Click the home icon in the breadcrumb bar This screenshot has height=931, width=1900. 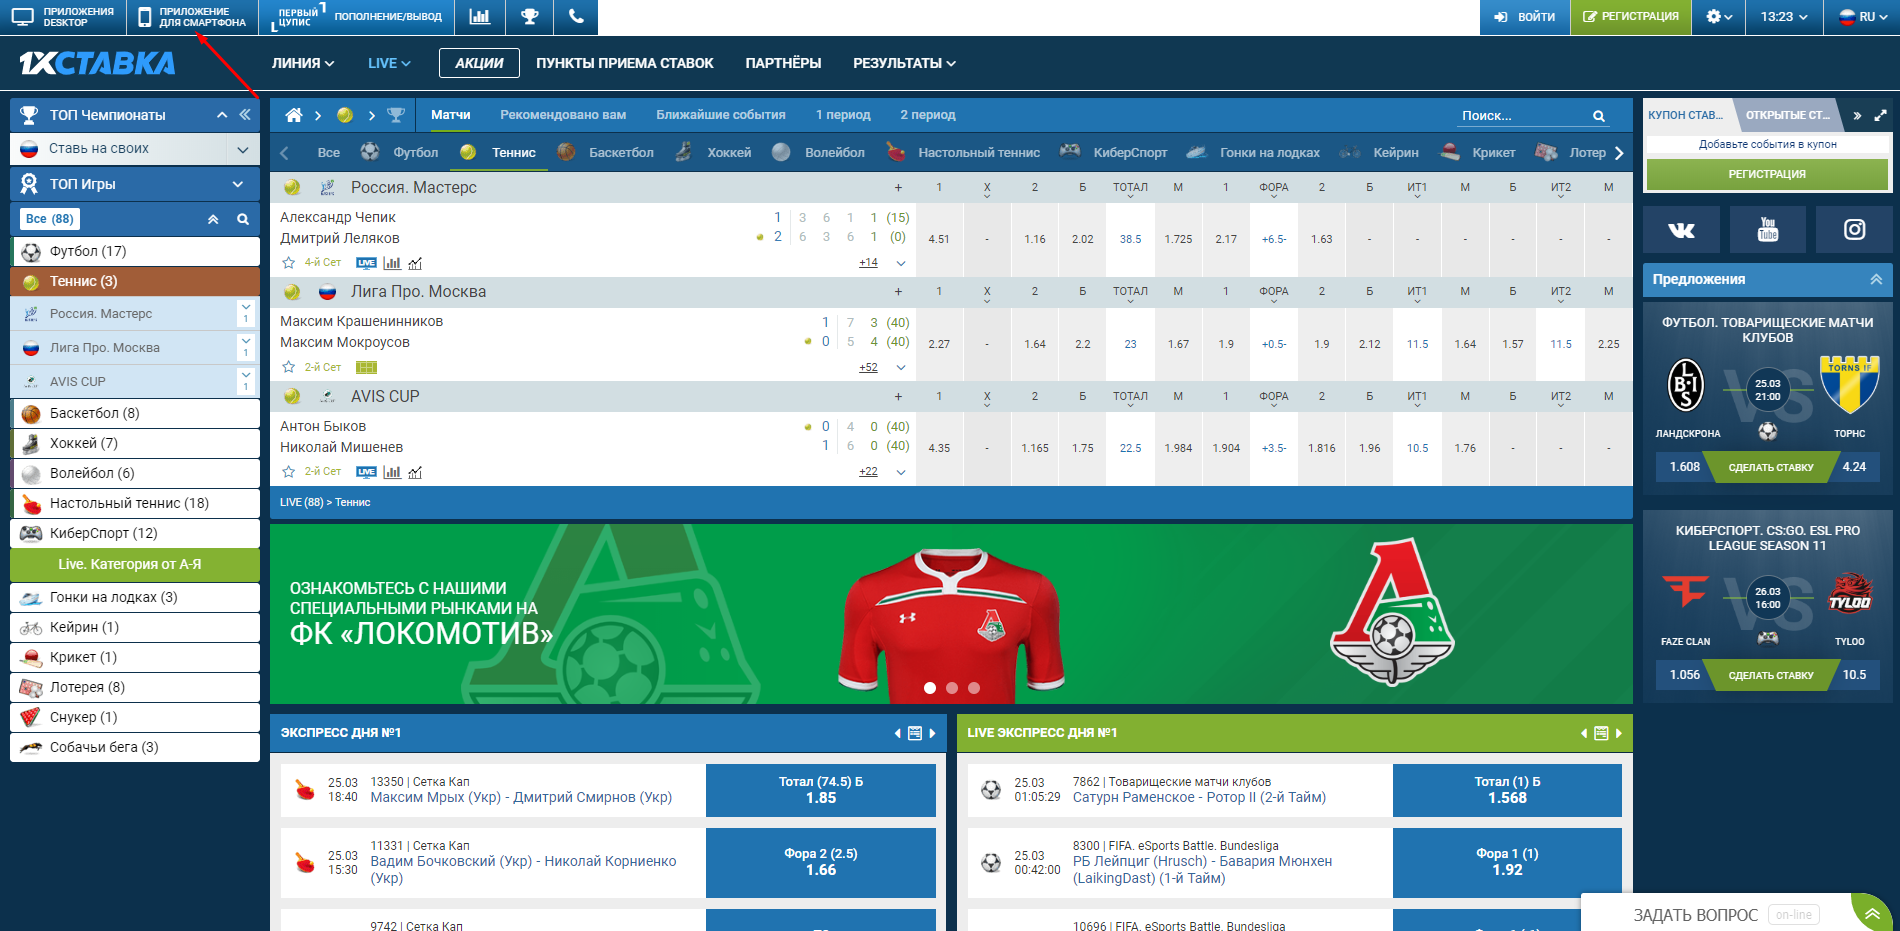pyautogui.click(x=293, y=115)
